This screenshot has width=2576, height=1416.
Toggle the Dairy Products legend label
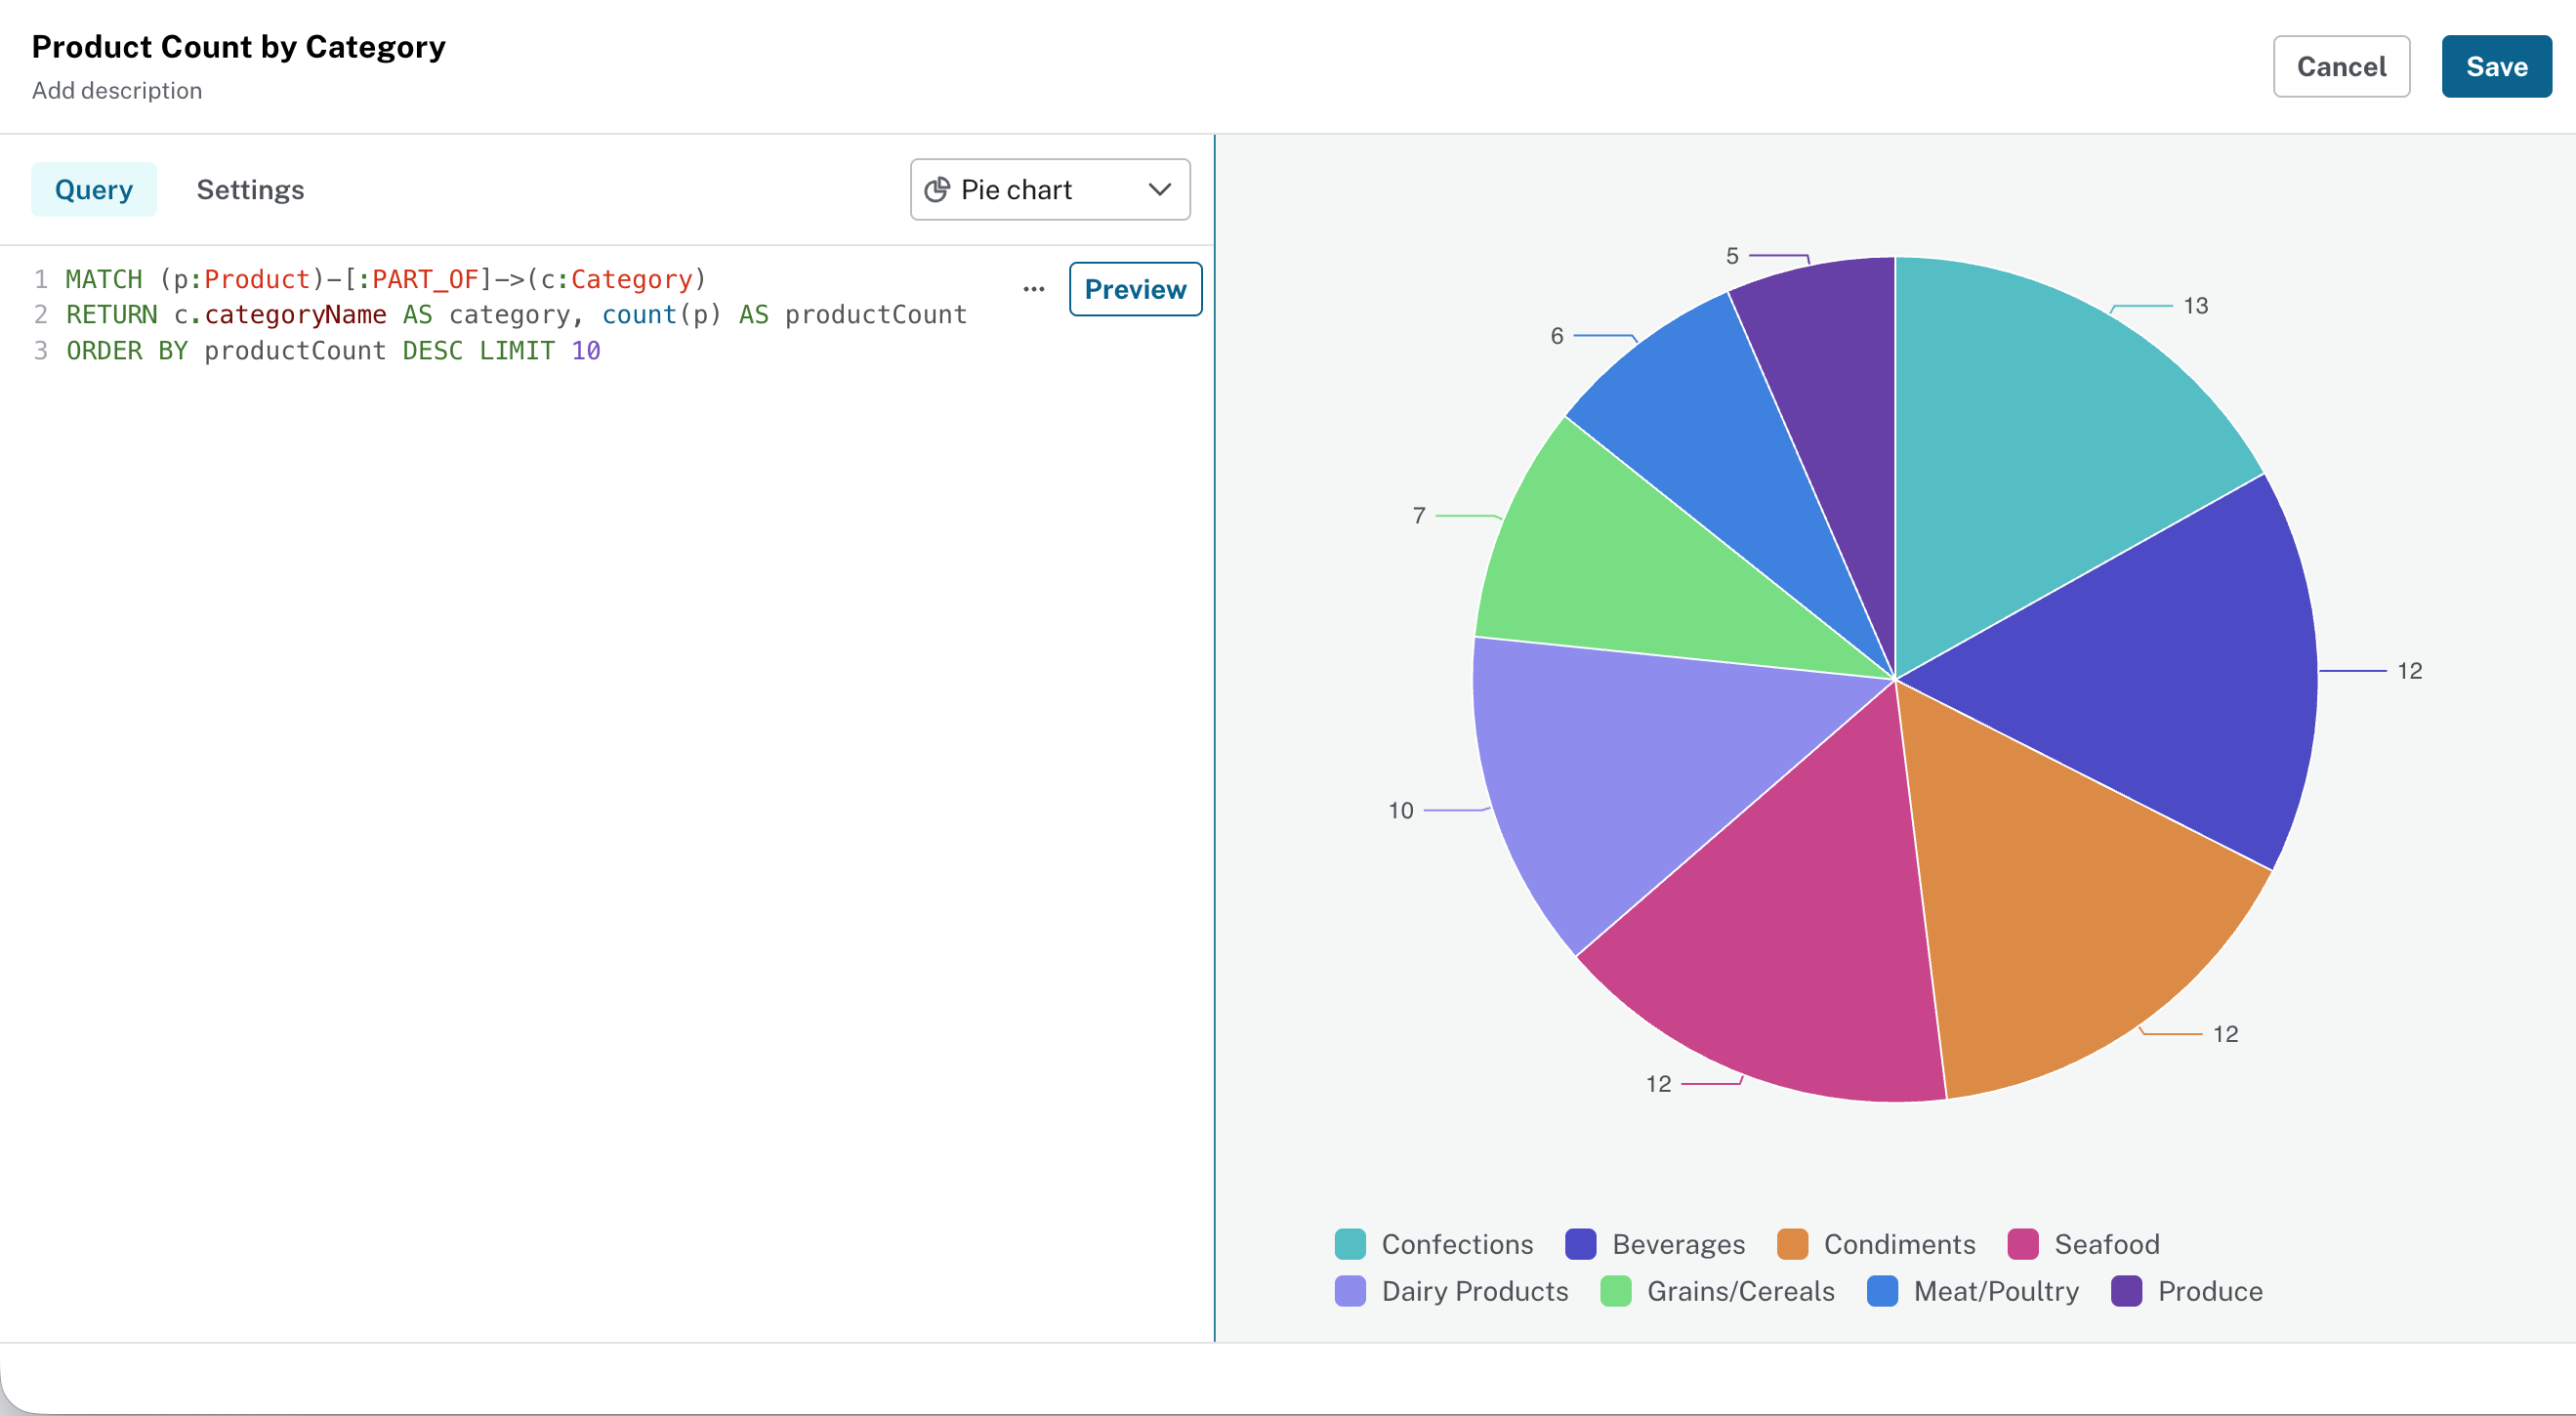(1475, 1291)
